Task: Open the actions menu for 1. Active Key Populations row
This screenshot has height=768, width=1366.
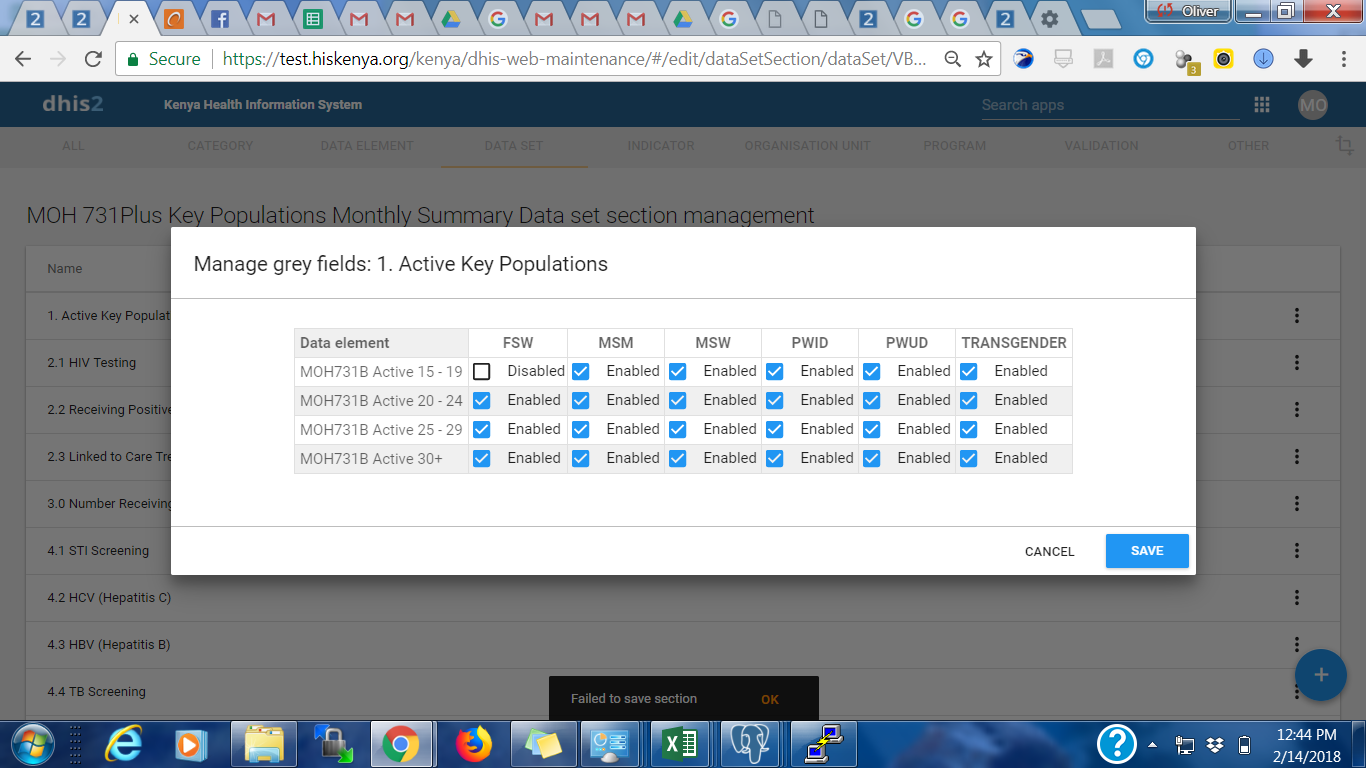Action: click(x=1297, y=316)
